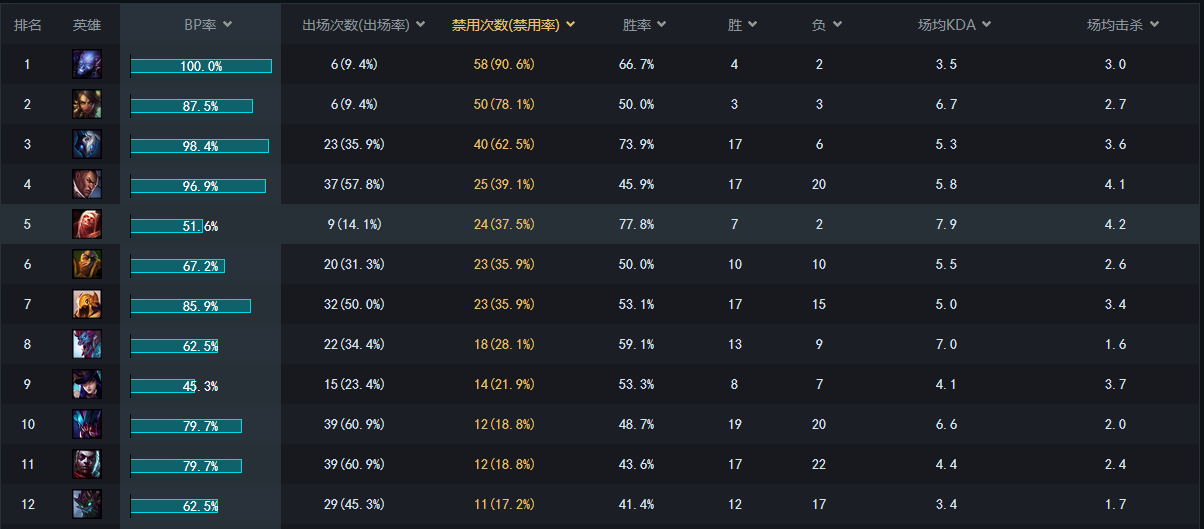Select the rank 5 hero portrait
Screen dimensions: 1204x529
click(87, 224)
